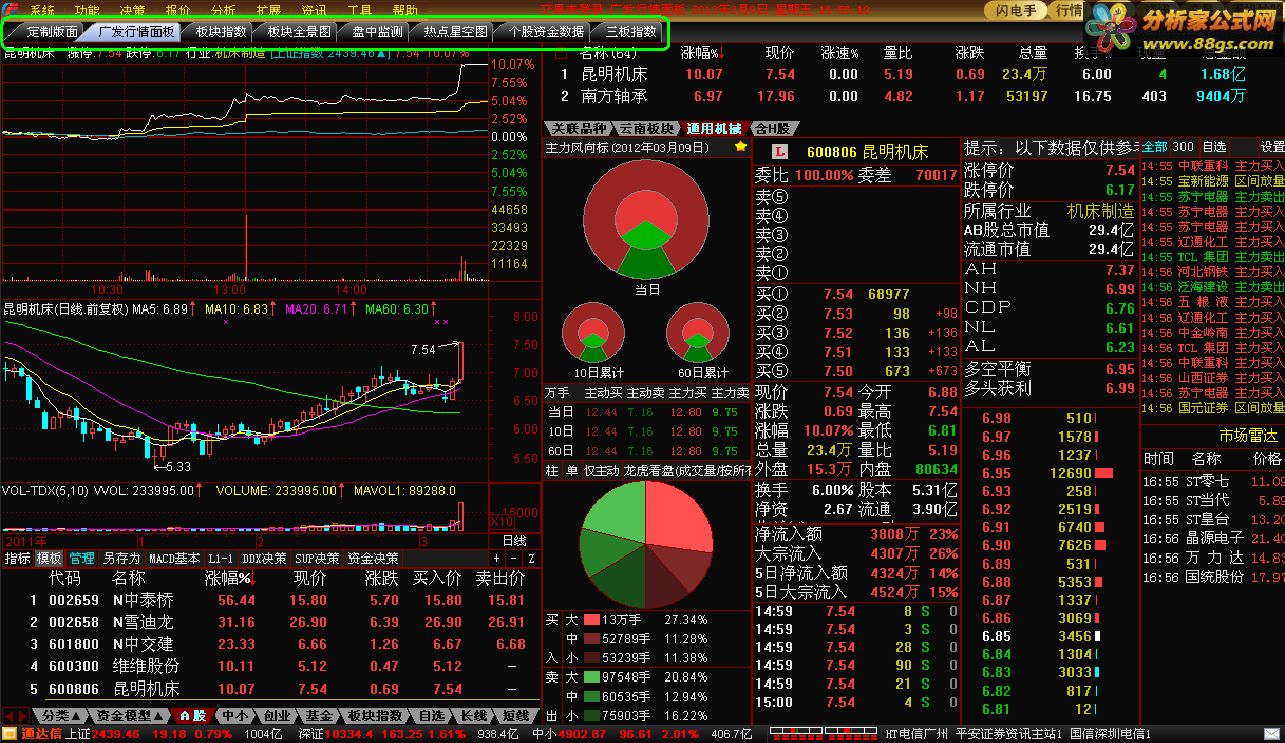Select 南方轴承 in the top list

[x=613, y=97]
